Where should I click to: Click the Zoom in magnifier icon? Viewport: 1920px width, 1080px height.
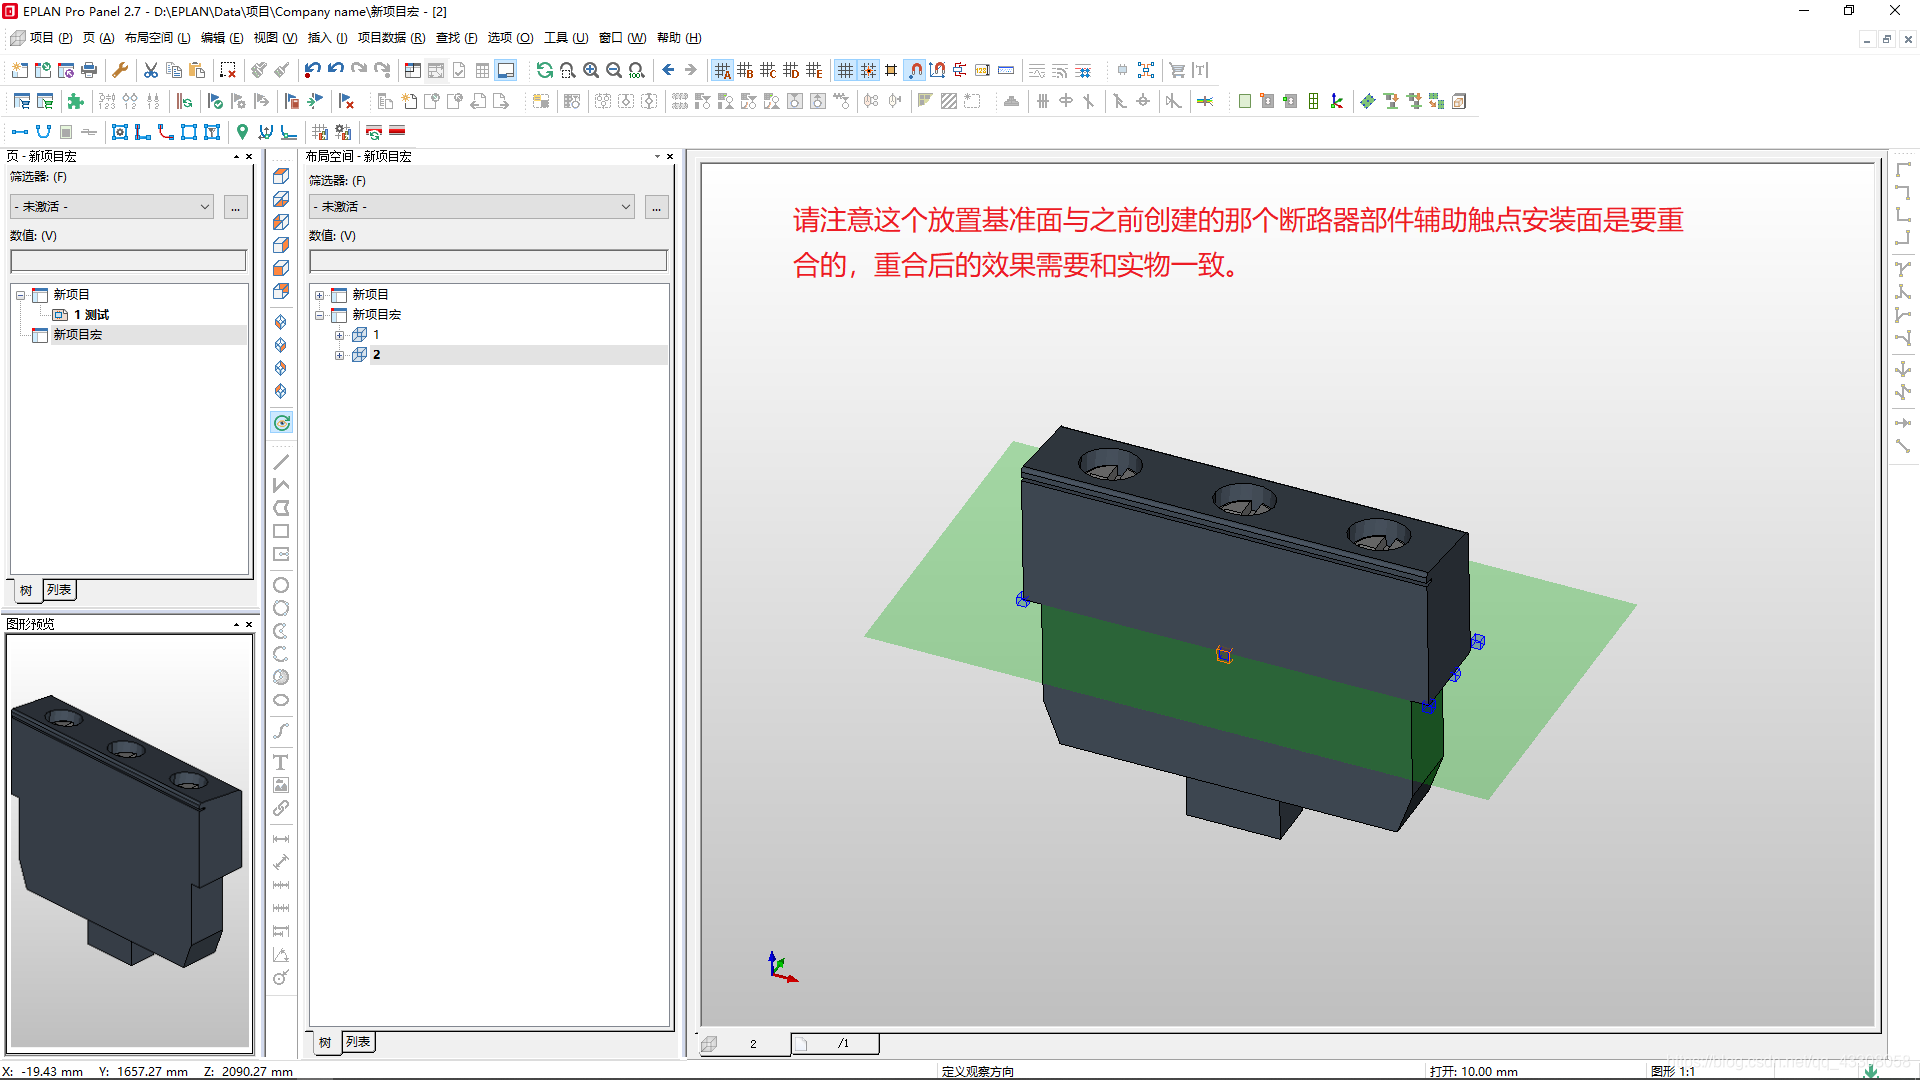point(591,70)
